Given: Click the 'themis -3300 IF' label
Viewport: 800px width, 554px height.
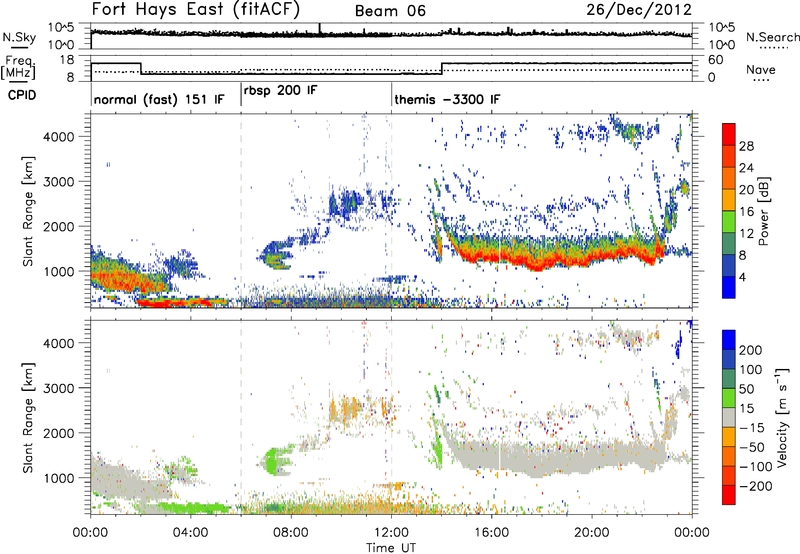Looking at the screenshot, I should click(447, 99).
